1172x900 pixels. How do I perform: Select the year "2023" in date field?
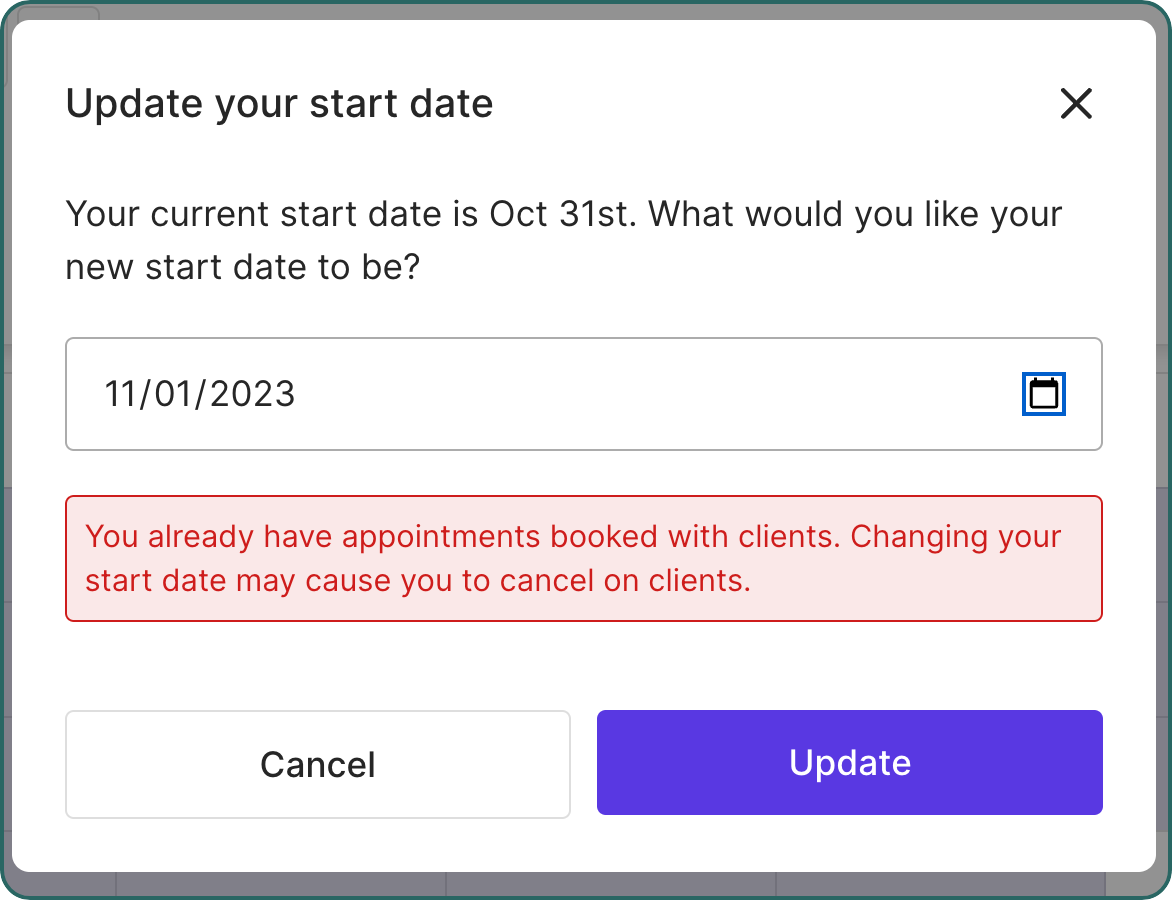point(253,394)
